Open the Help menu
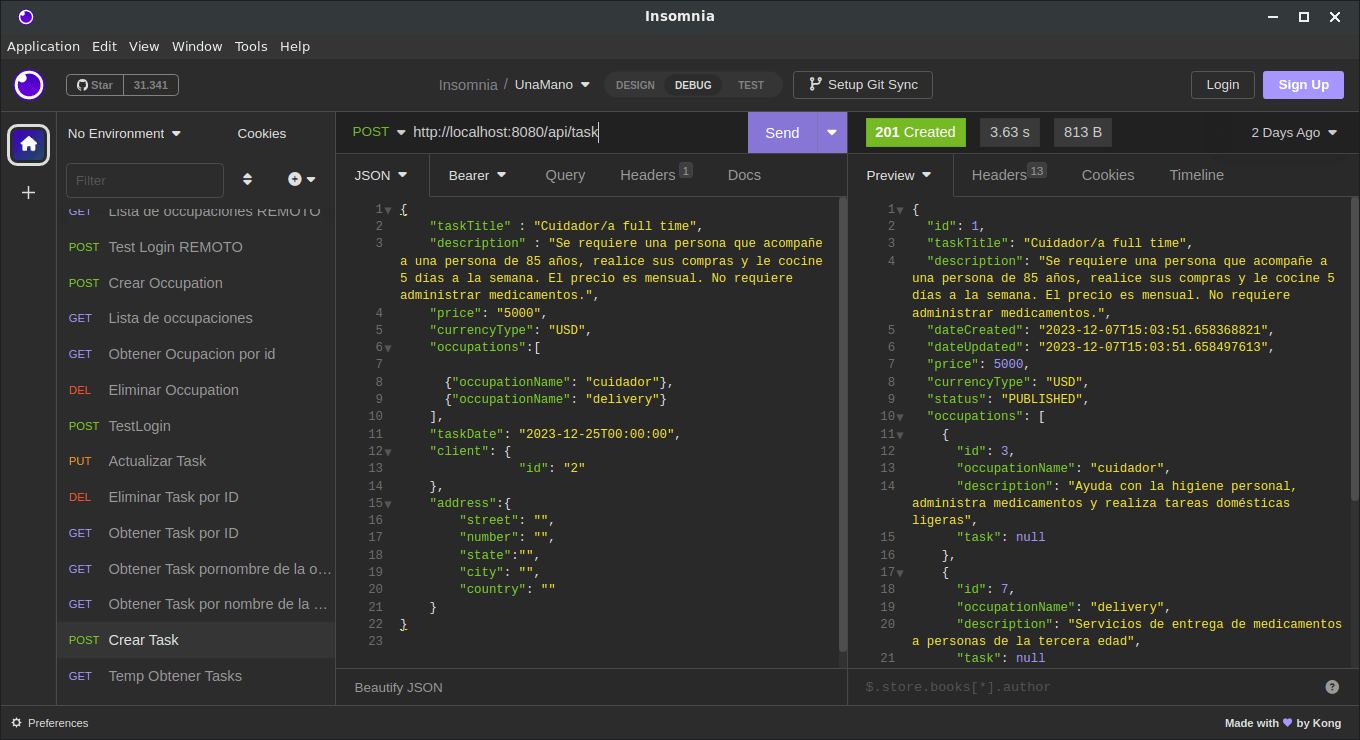The width and height of the screenshot is (1360, 740). (295, 46)
